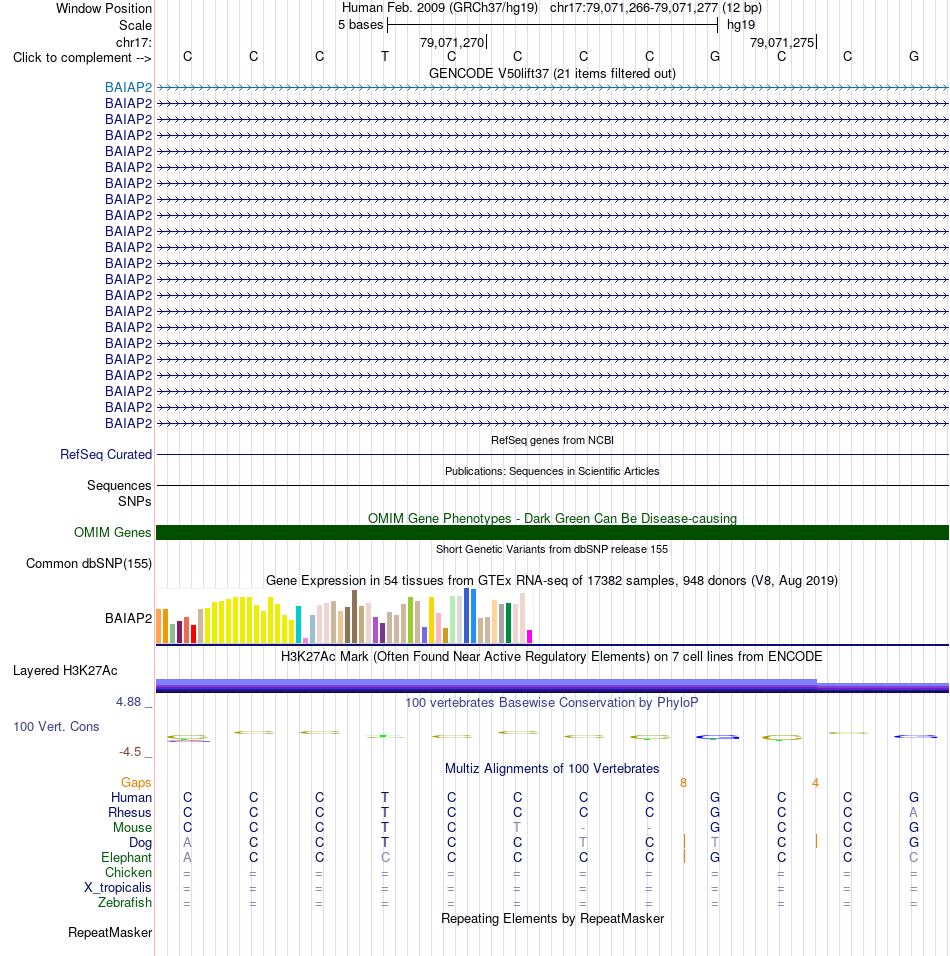Open the '100 Vert. Cons' track label

pos(56,727)
